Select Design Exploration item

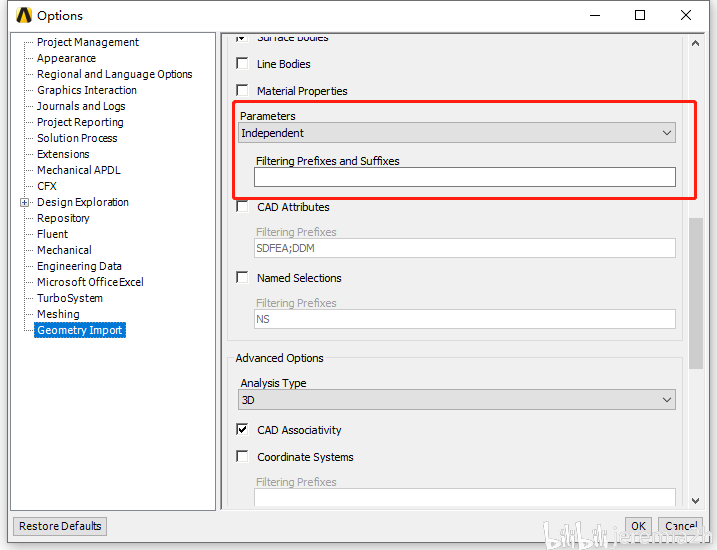[x=83, y=202]
